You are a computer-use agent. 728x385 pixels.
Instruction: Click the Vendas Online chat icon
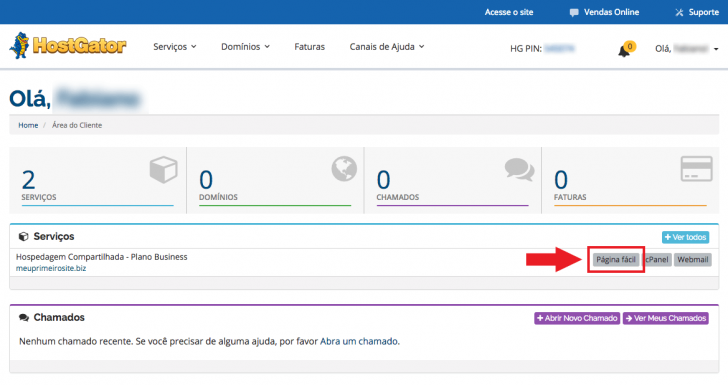click(574, 13)
